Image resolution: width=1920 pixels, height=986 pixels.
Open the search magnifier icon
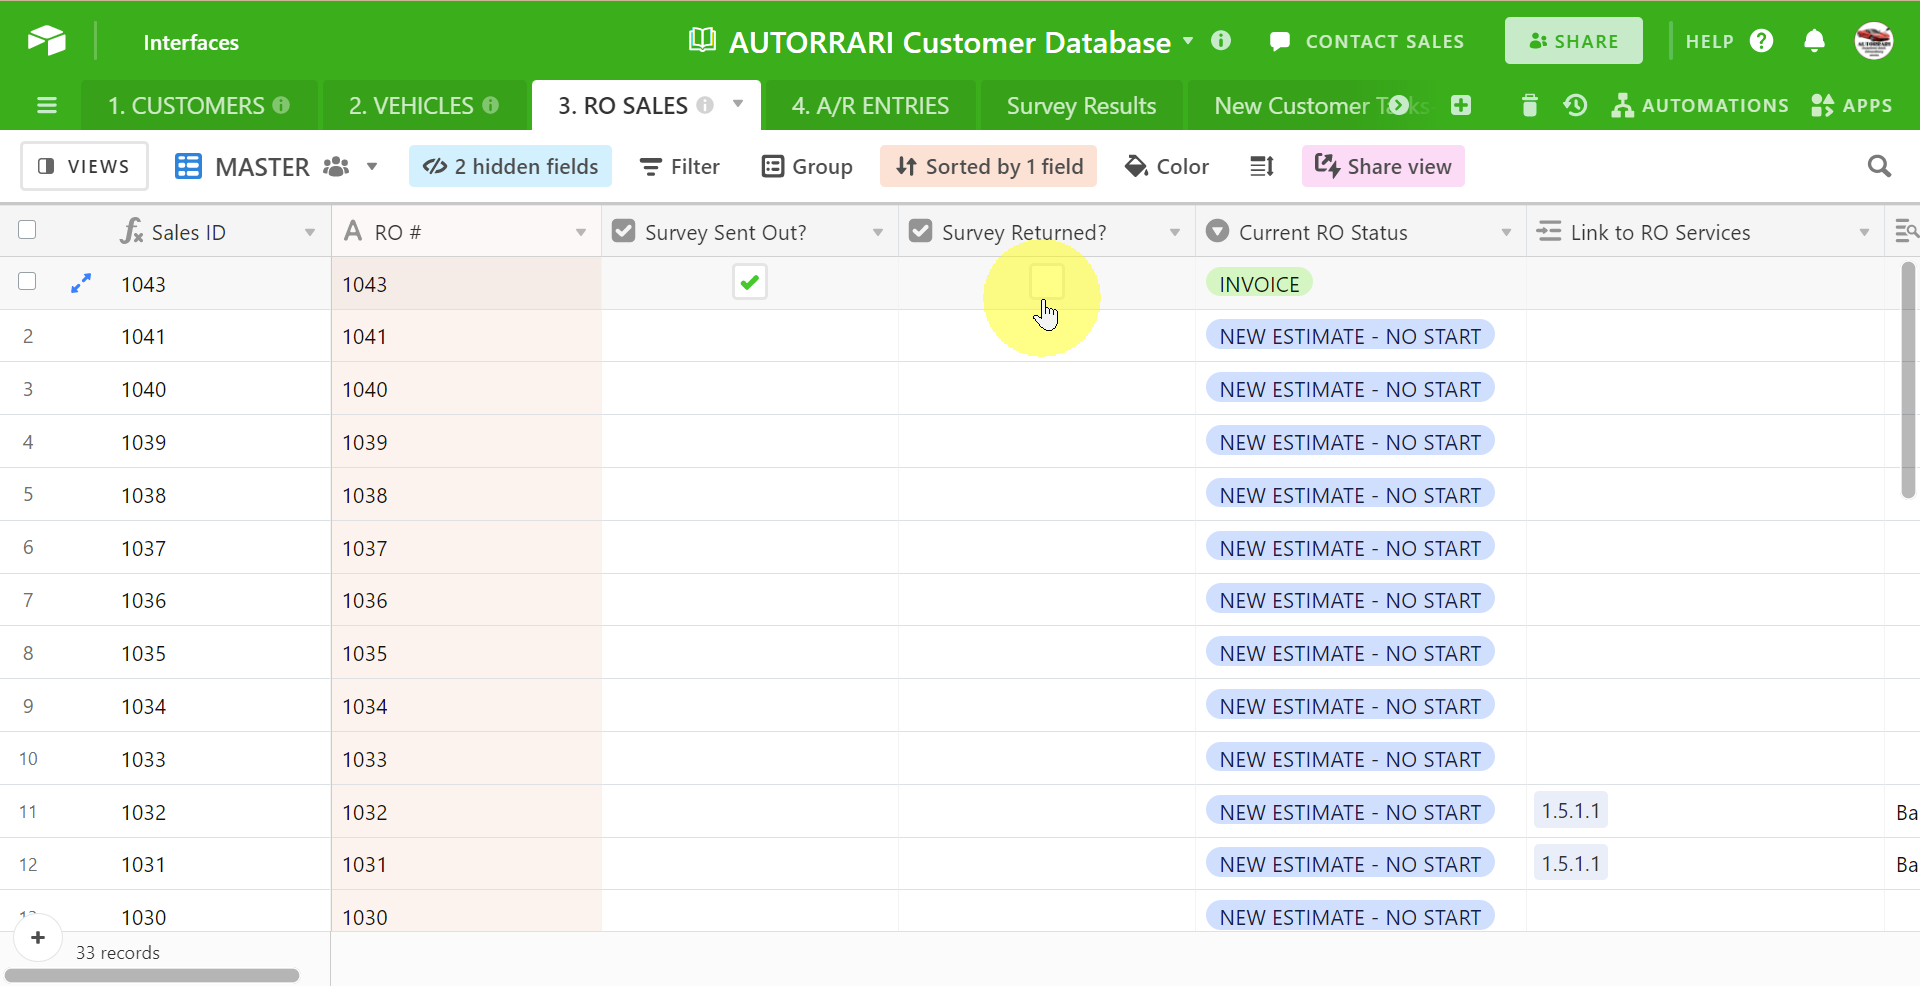click(x=1880, y=166)
